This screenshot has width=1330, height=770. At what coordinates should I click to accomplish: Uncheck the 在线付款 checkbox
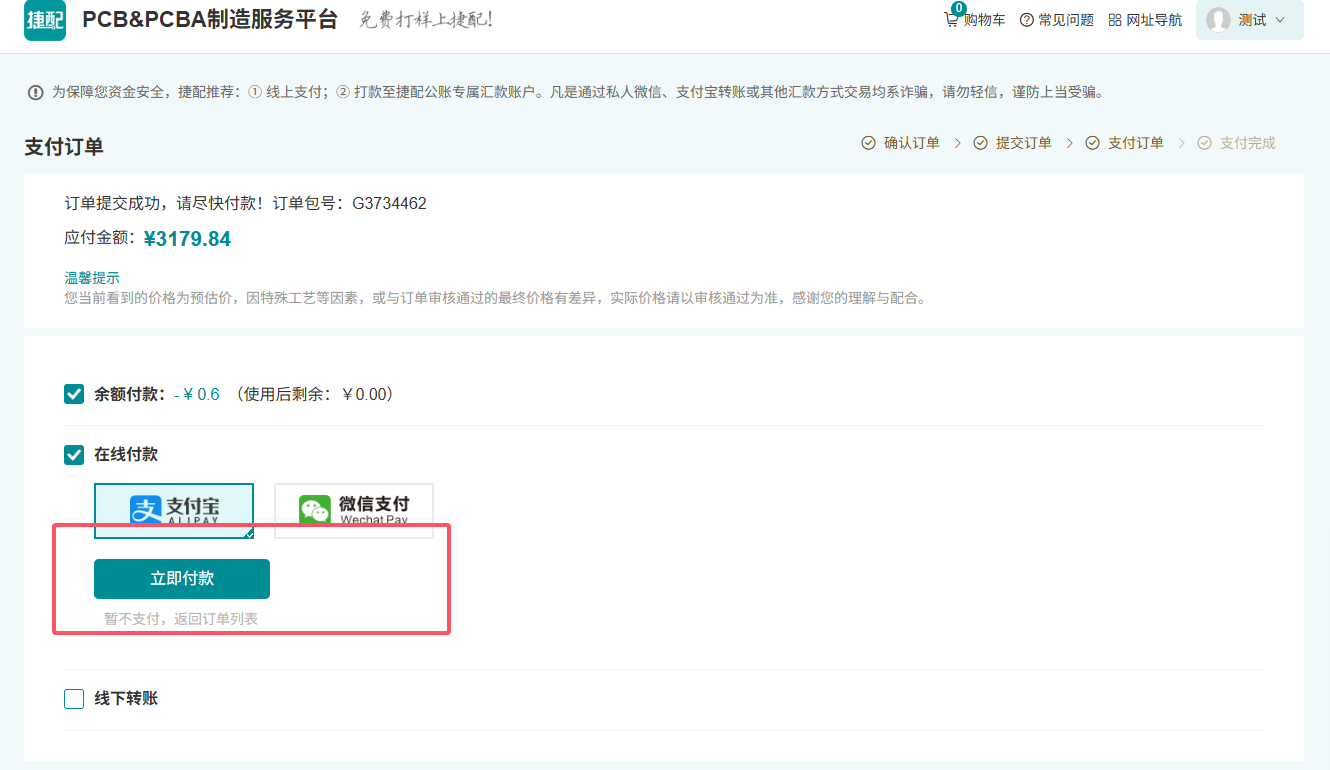tap(74, 455)
